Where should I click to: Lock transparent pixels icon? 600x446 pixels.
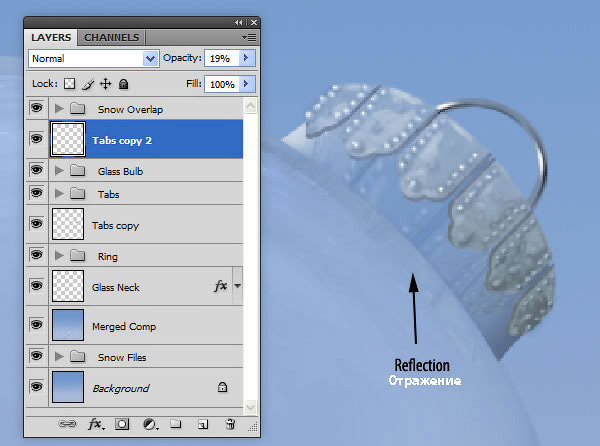(x=69, y=84)
